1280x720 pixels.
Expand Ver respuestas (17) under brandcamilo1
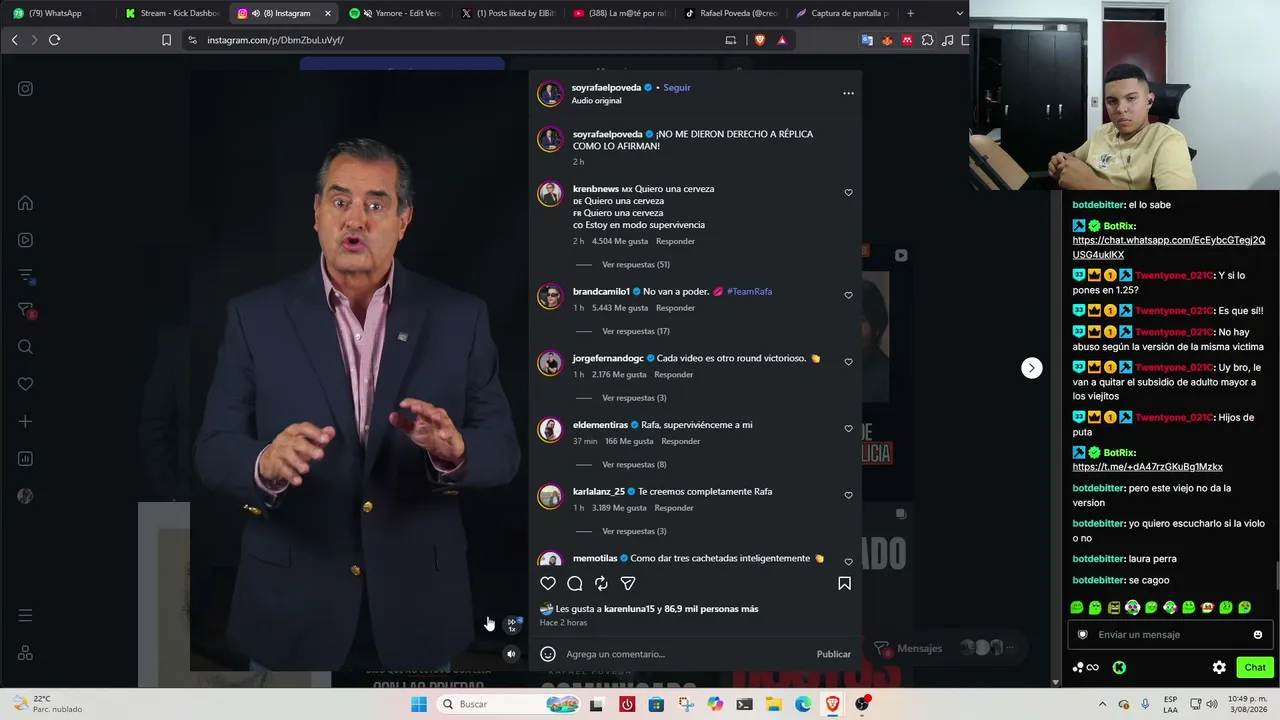coord(636,331)
